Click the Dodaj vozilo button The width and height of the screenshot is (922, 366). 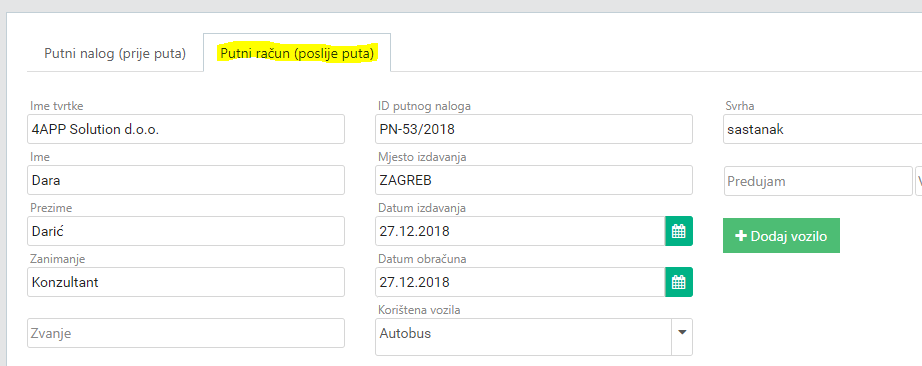coord(781,236)
